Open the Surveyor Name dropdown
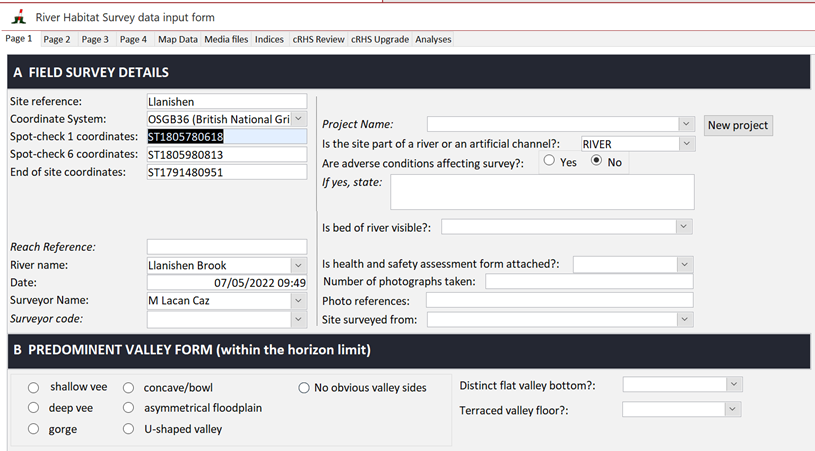815x451 pixels. point(299,300)
